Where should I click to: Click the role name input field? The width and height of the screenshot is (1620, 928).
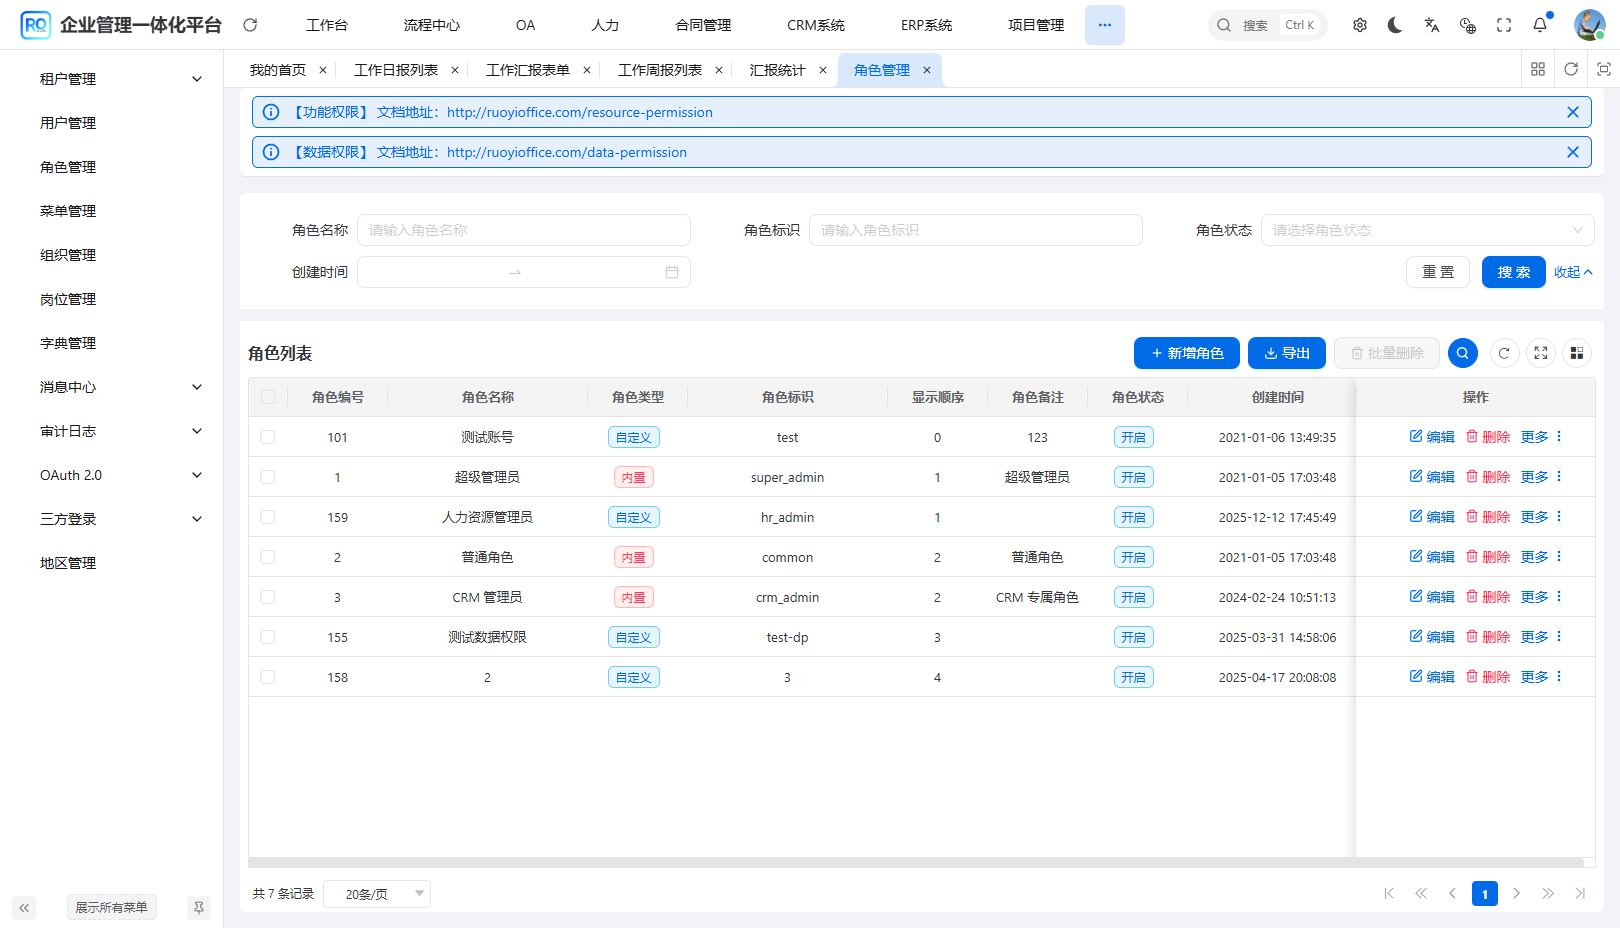(524, 230)
